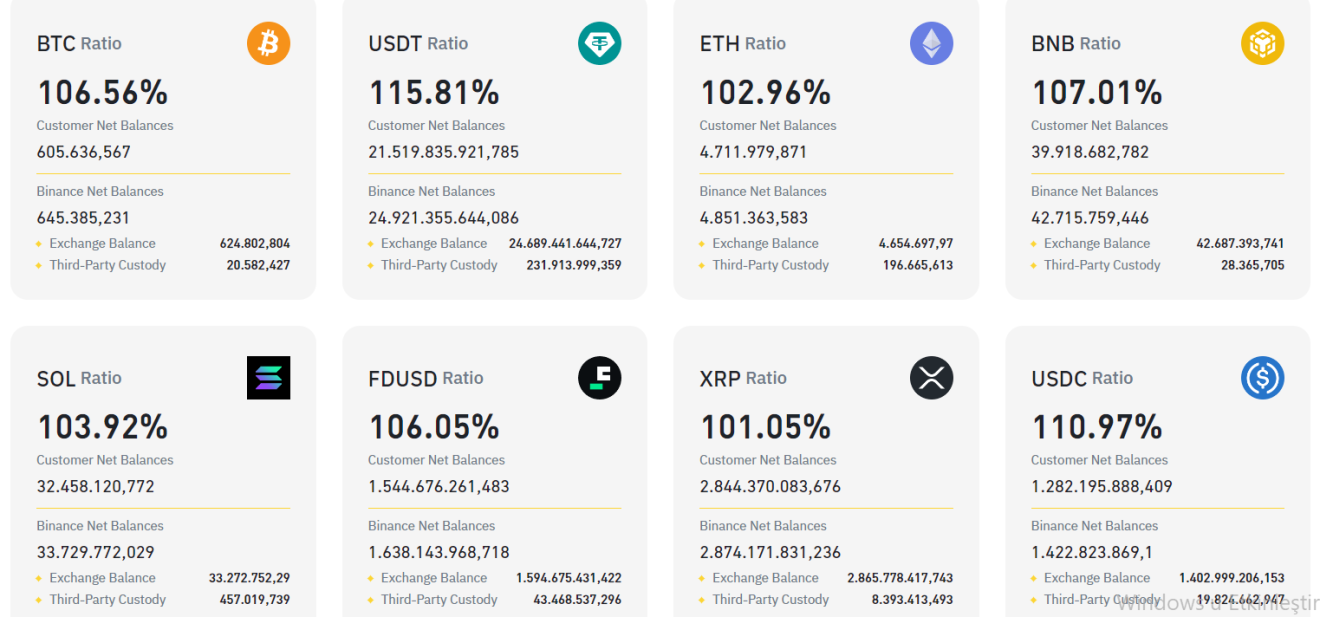This screenshot has width=1320, height=617.
Task: Click the BNB coin logo icon
Action: point(1262,44)
